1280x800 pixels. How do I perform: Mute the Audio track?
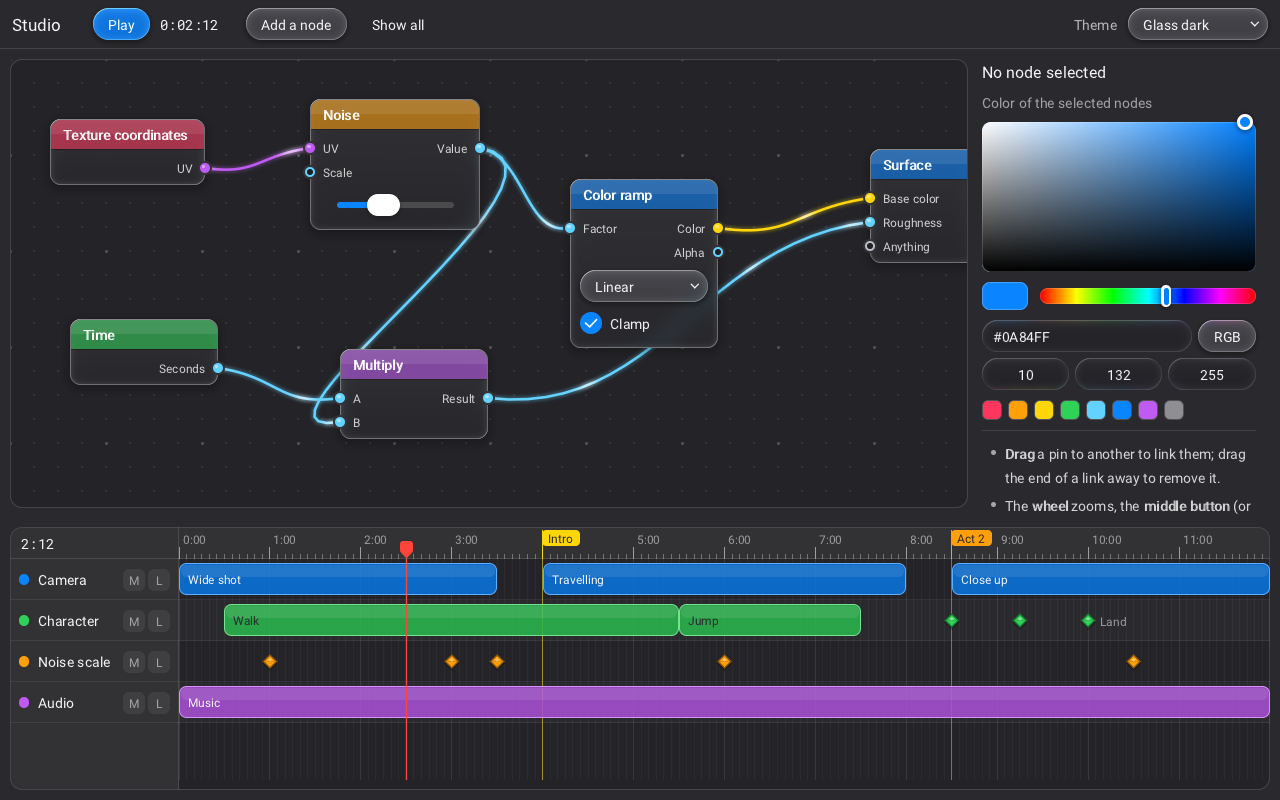(133, 703)
